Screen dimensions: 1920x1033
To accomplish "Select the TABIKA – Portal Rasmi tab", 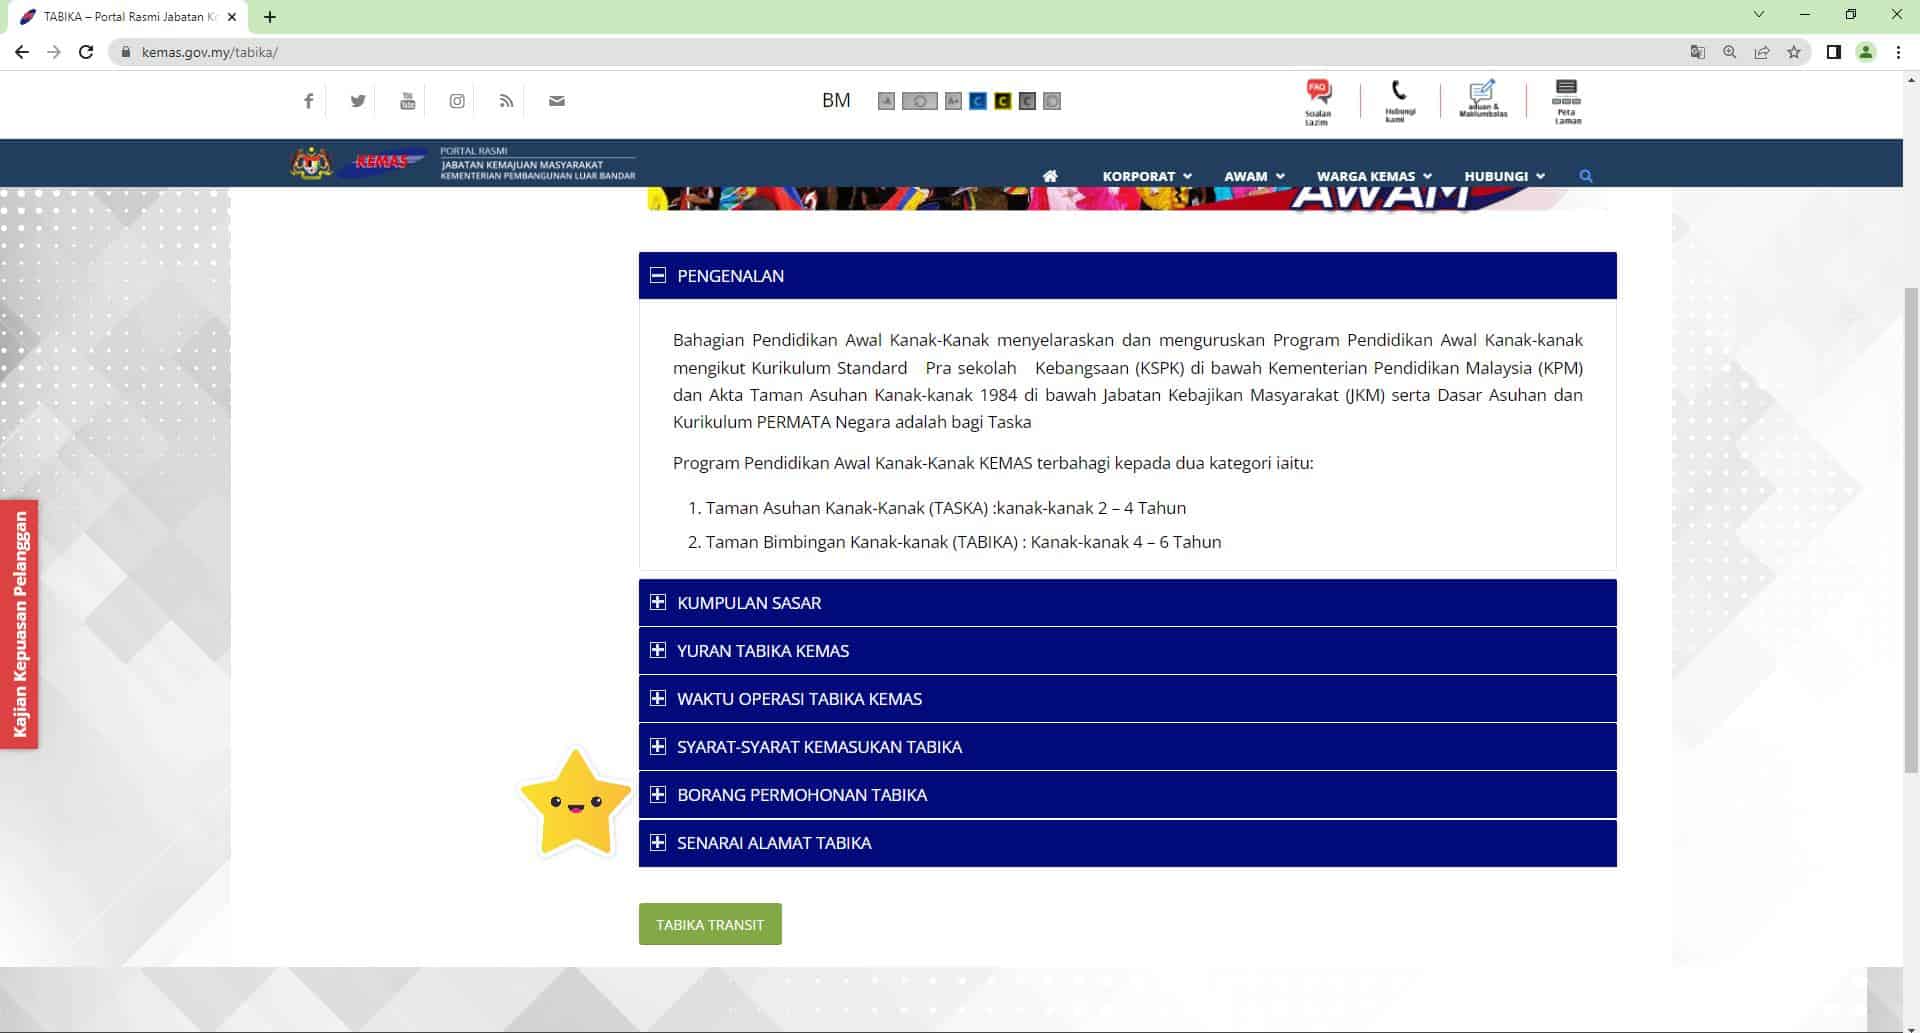I will point(127,16).
